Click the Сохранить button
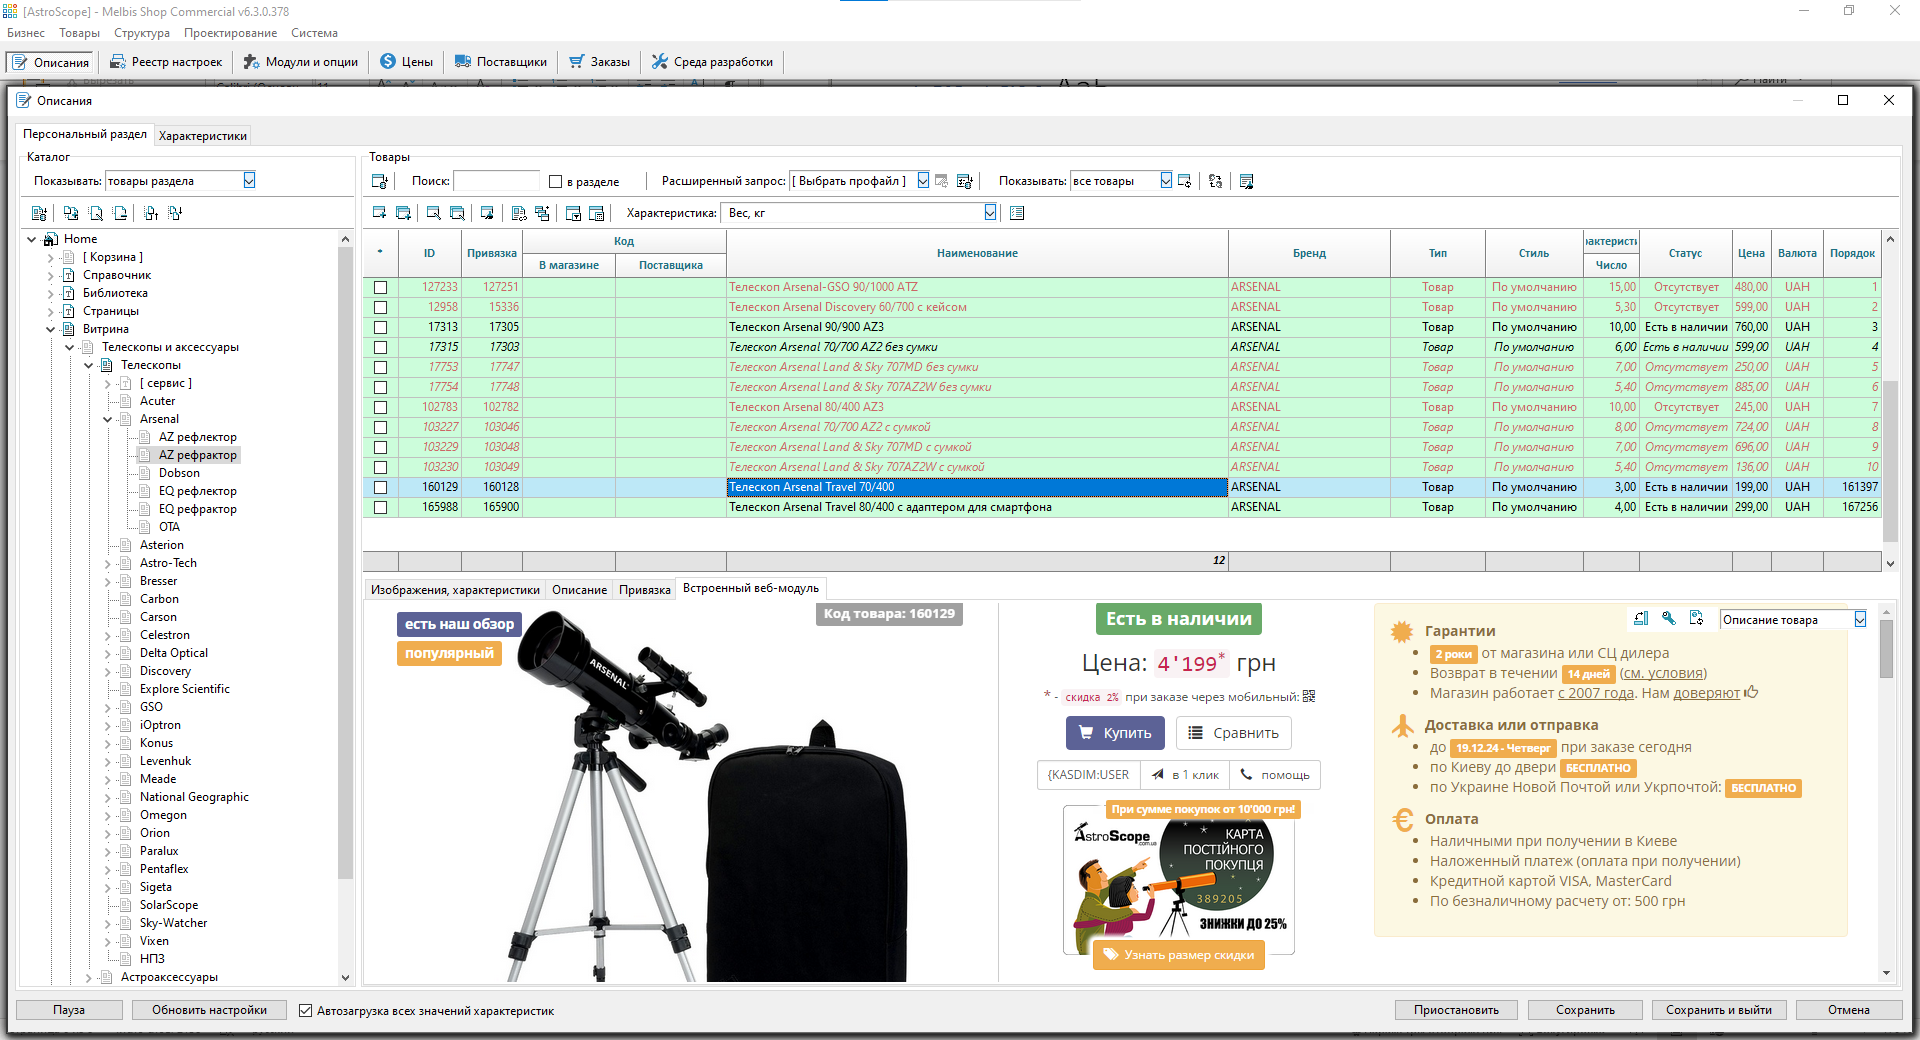Image resolution: width=1920 pixels, height=1040 pixels. pos(1585,1010)
